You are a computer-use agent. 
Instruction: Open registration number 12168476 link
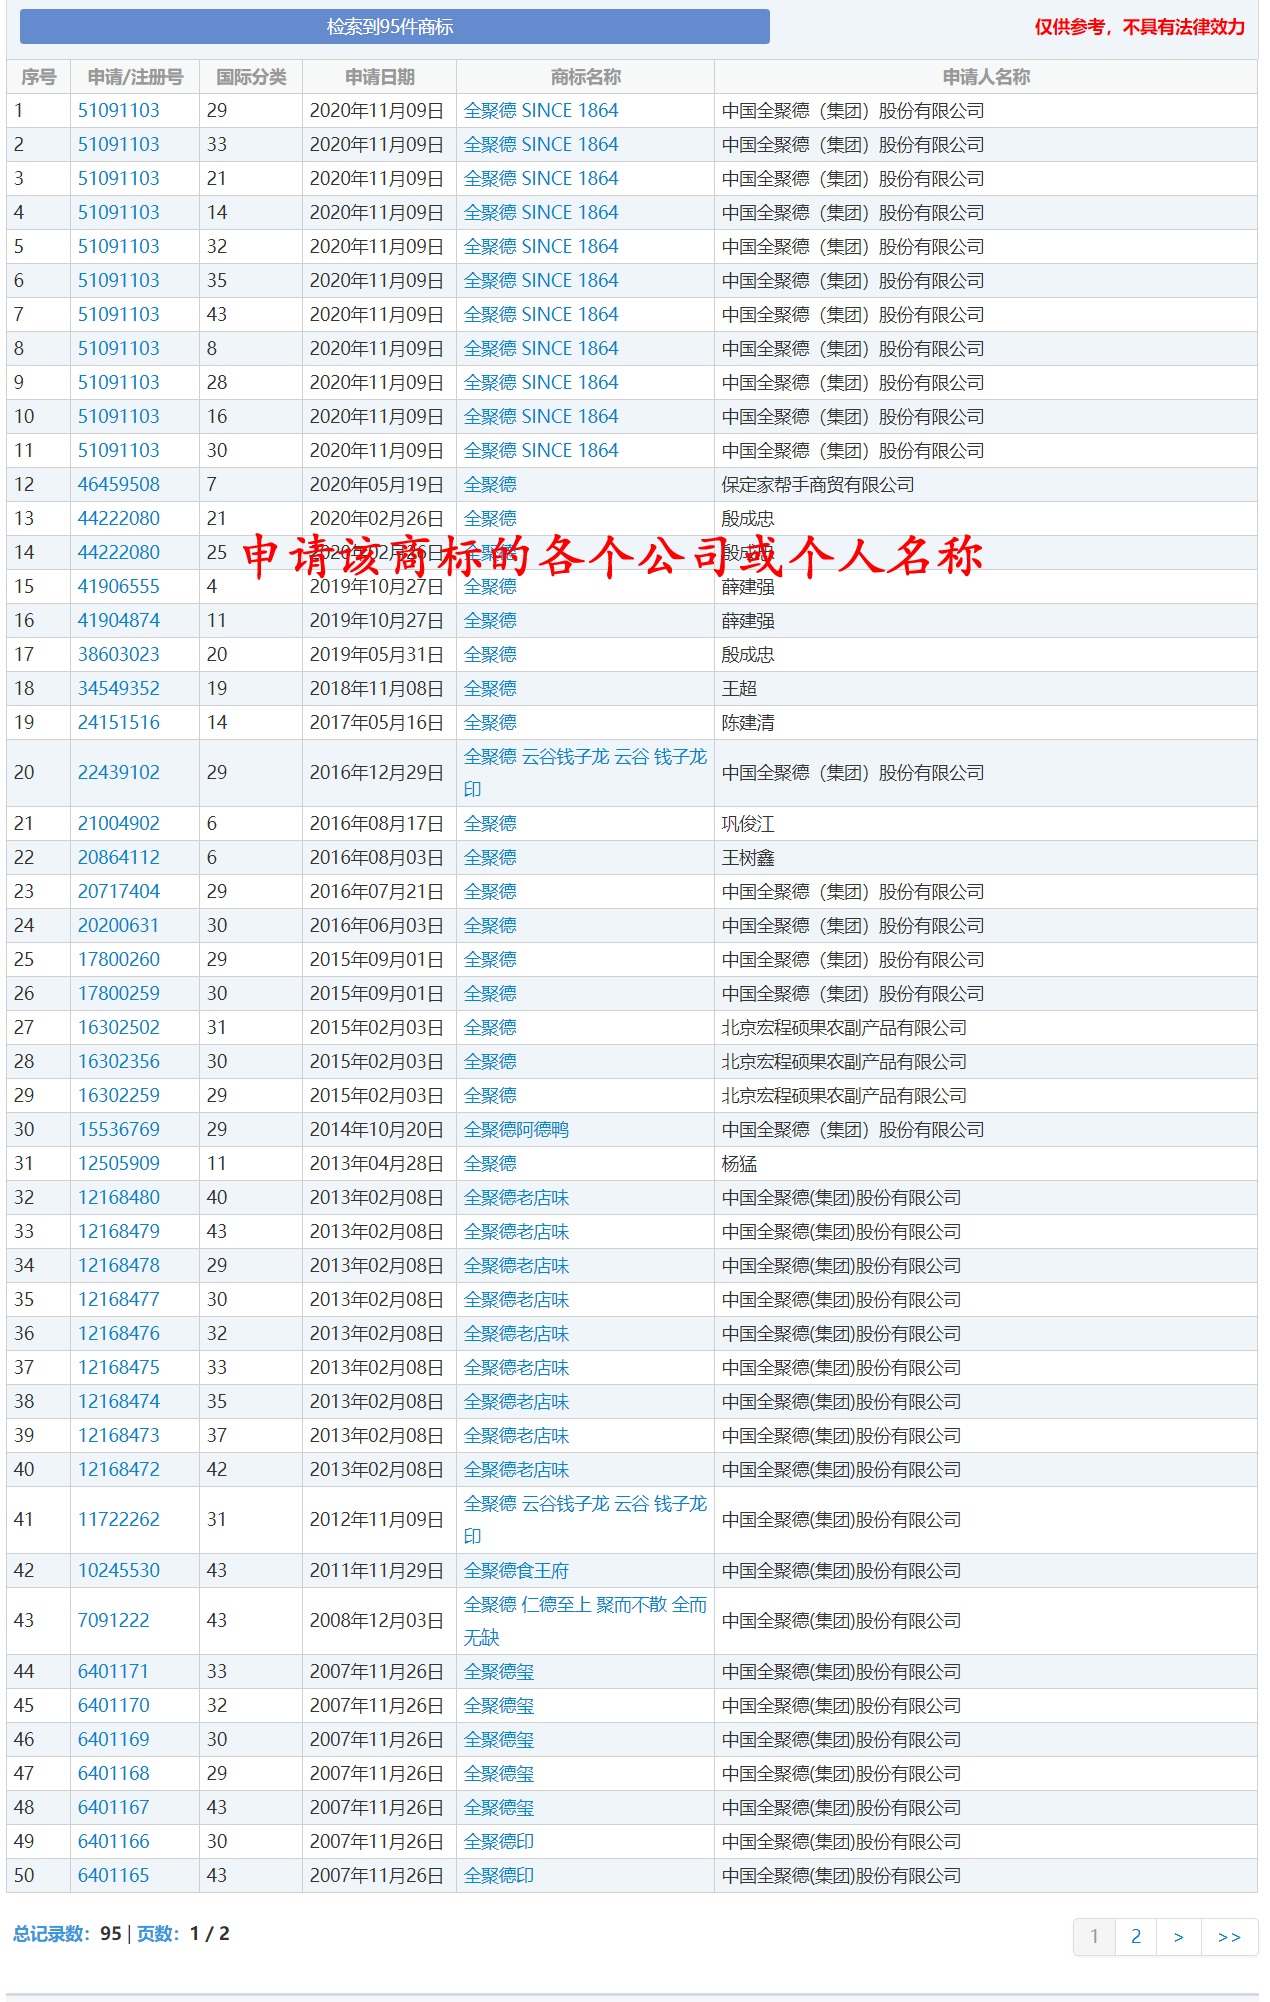(119, 1334)
